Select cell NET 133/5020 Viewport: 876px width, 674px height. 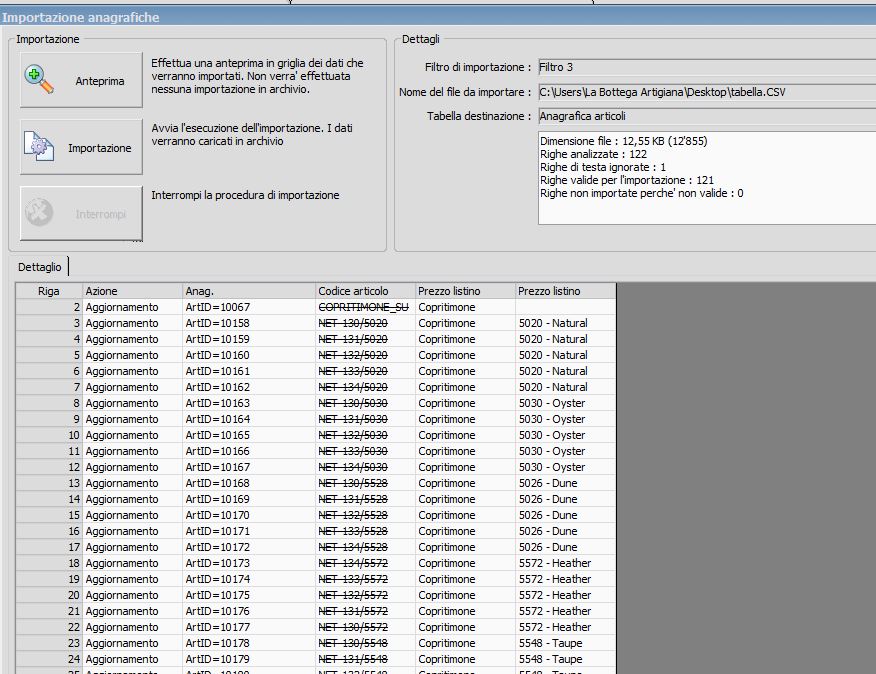[365, 371]
